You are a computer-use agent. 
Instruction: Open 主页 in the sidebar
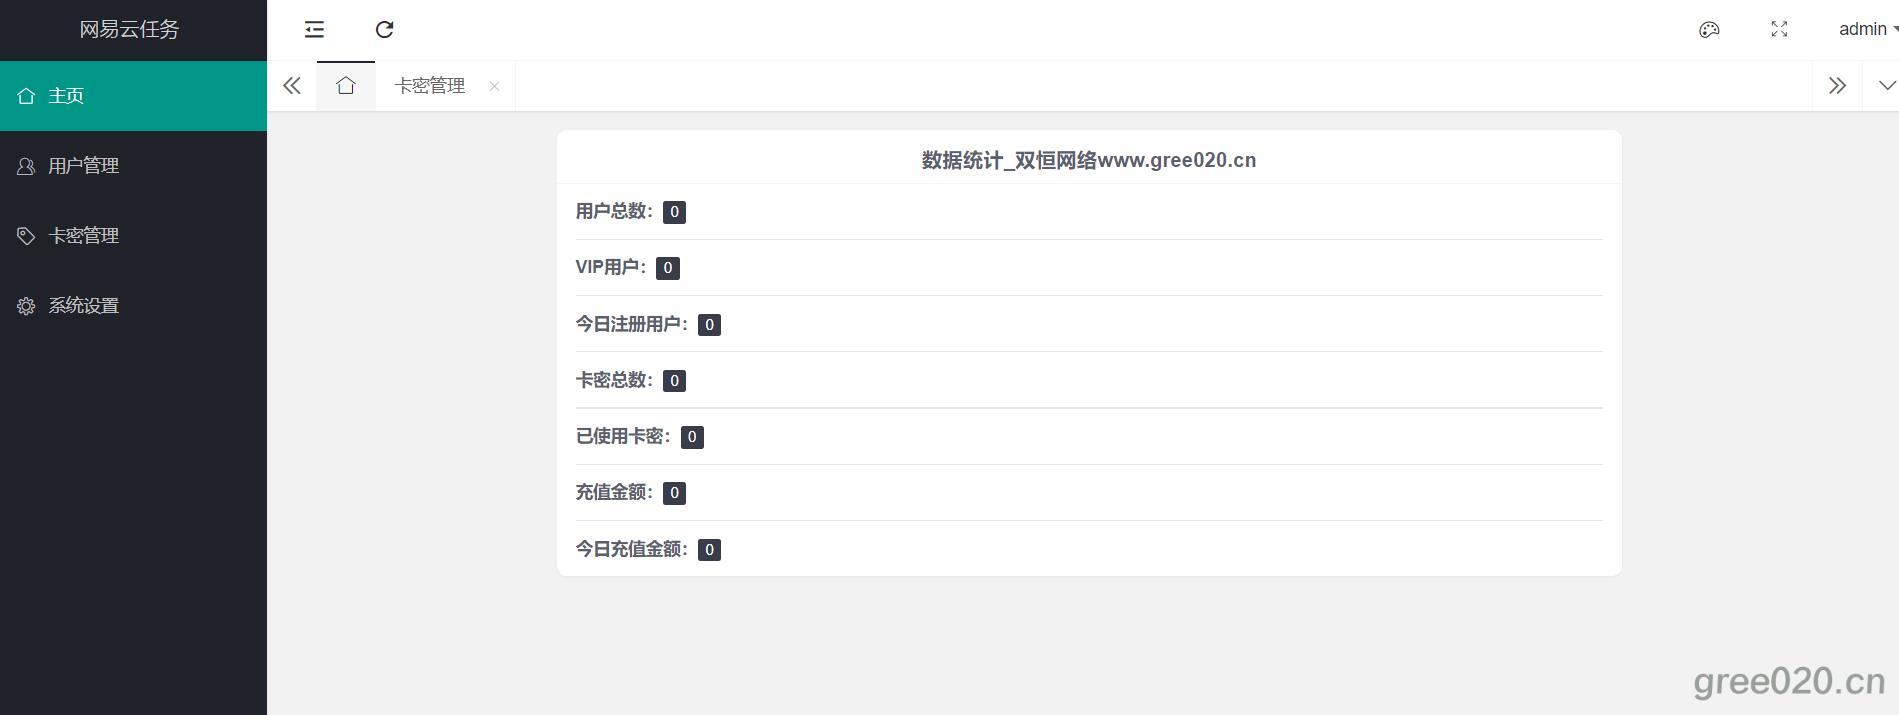coord(66,96)
